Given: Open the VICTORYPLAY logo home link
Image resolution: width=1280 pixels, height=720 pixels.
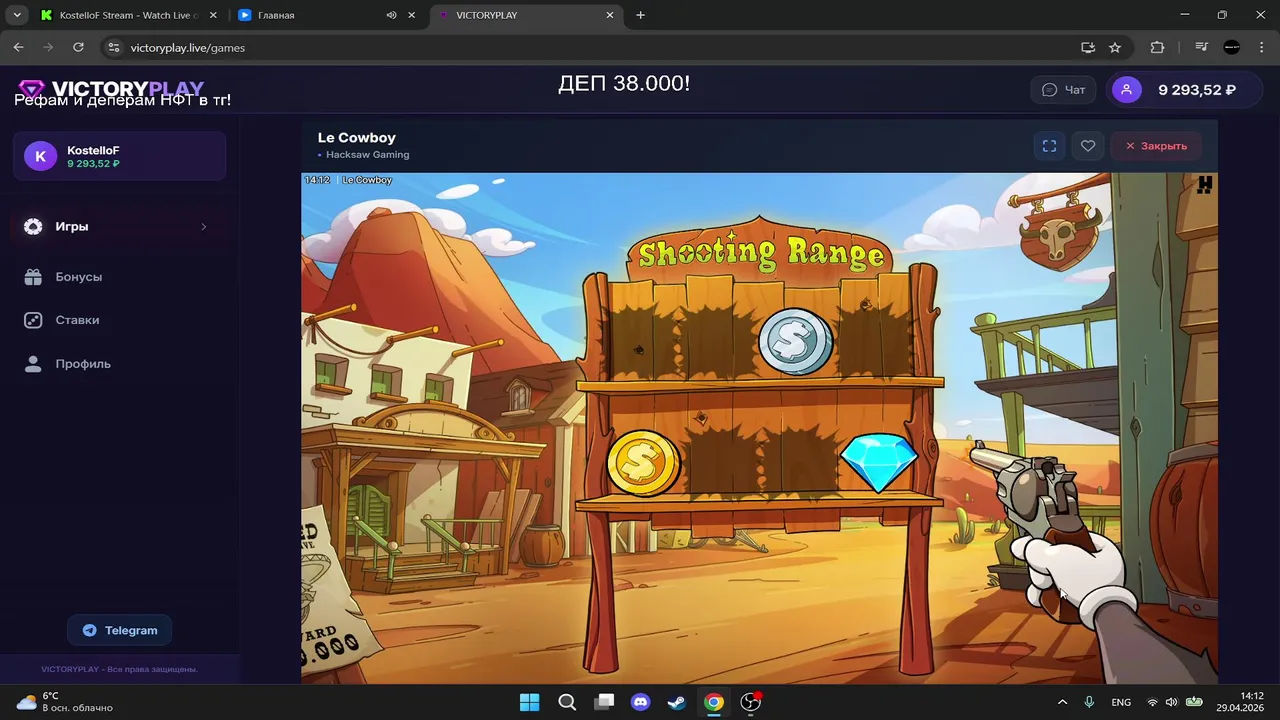Looking at the screenshot, I should [112, 89].
